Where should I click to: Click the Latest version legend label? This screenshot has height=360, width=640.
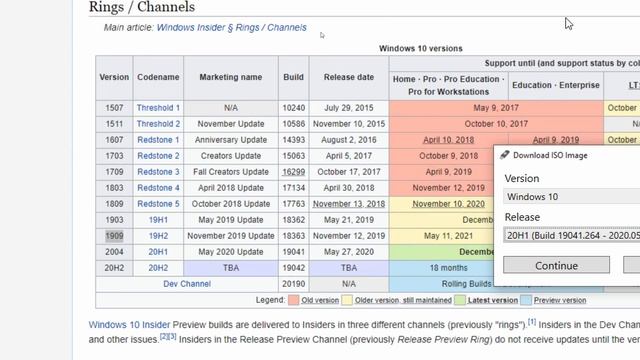(493, 300)
